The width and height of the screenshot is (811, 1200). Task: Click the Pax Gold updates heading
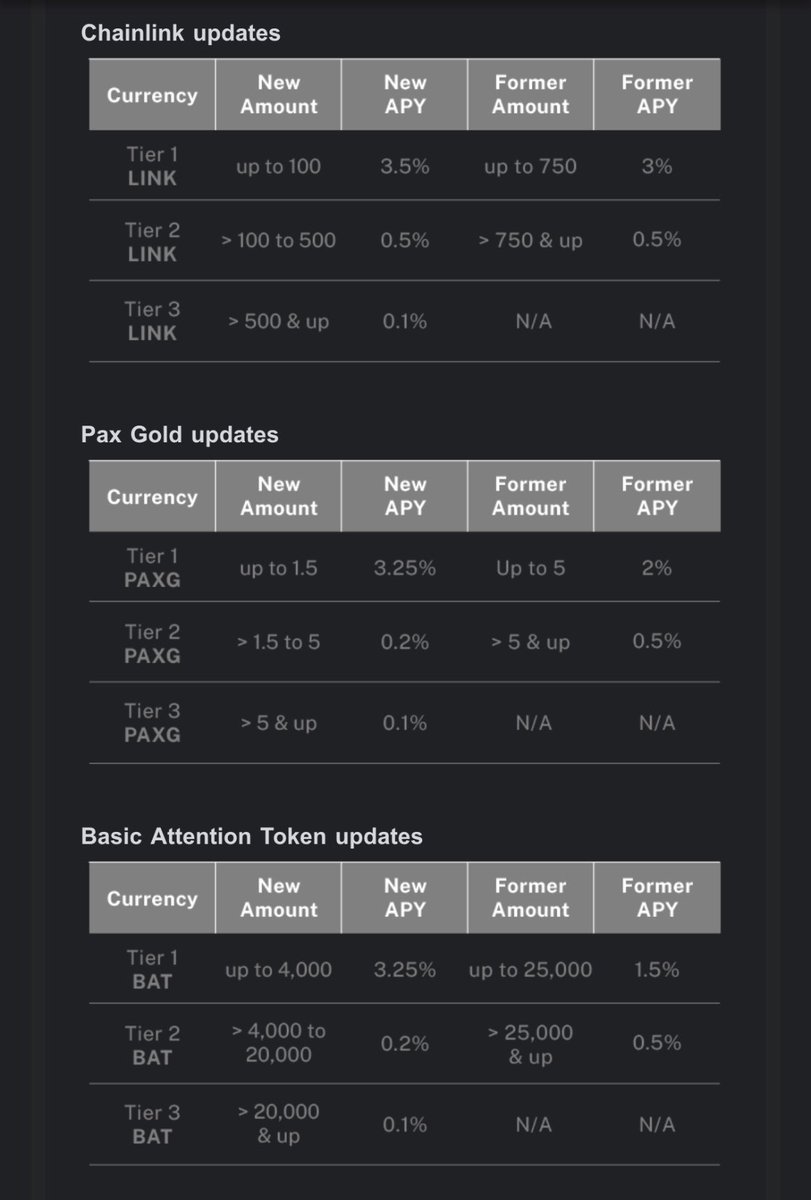180,435
